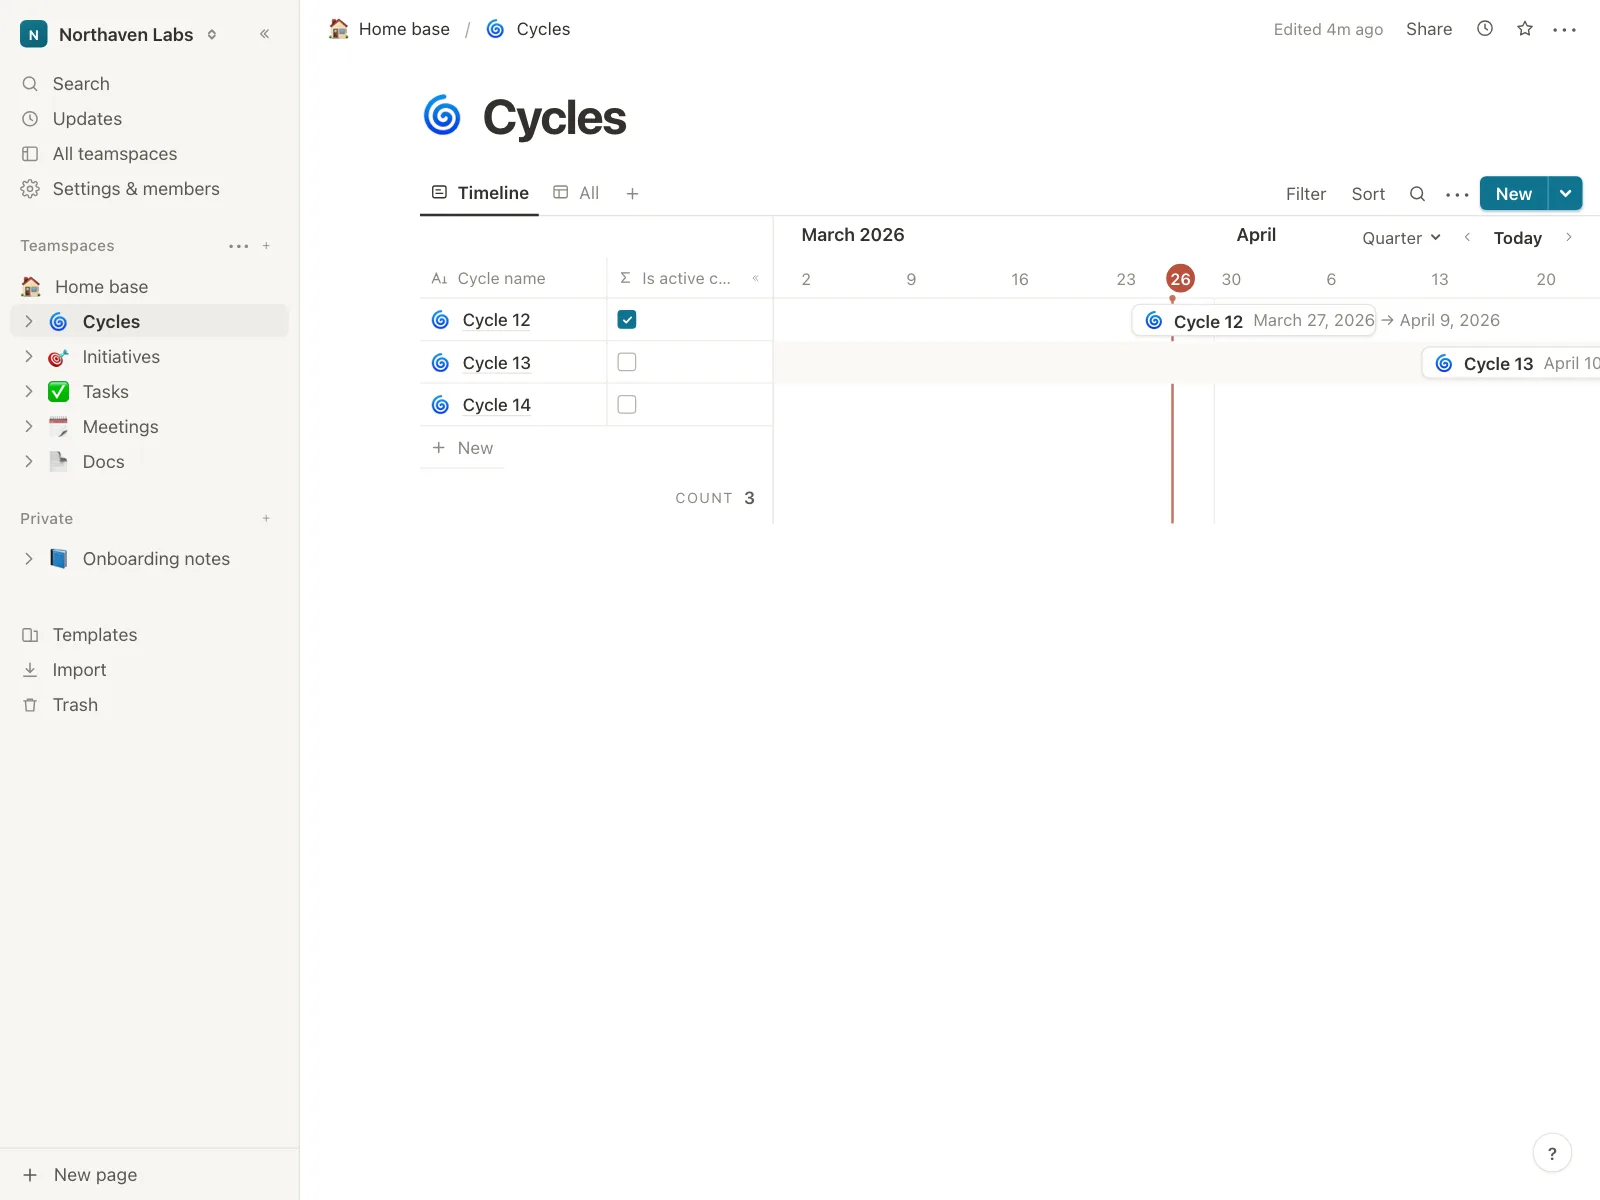Open the page options menu (three dots) at top right
The image size is (1600, 1200).
pos(1565,30)
